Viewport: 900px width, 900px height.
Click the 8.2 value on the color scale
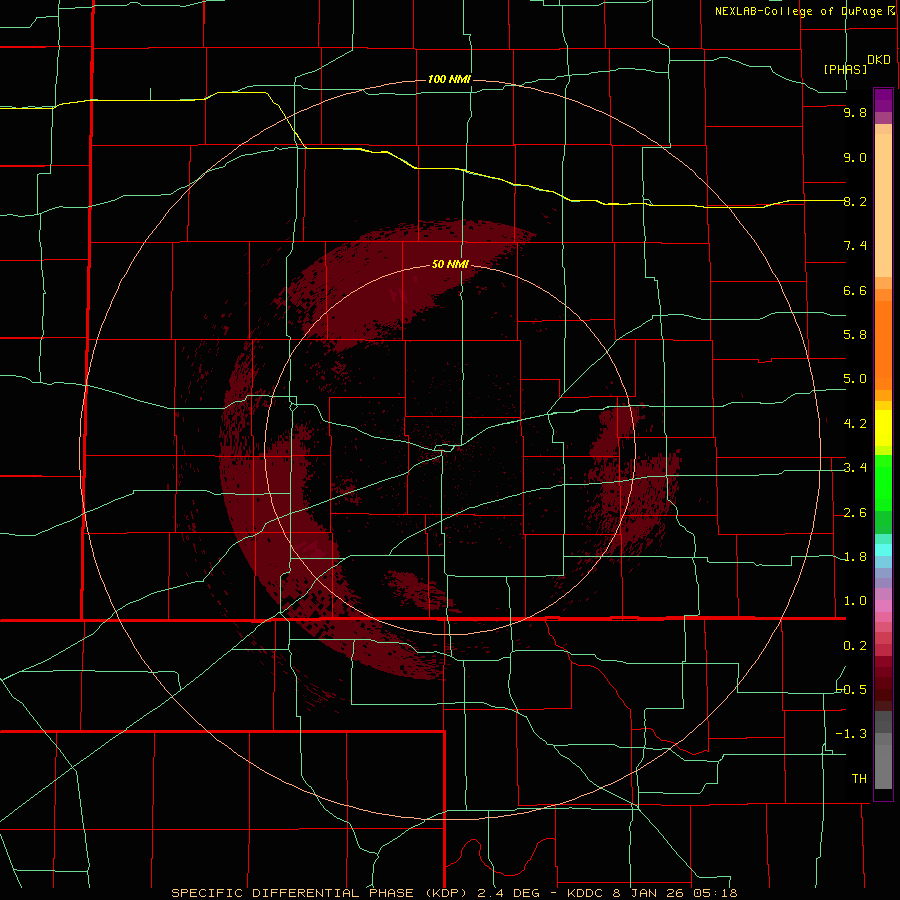click(x=855, y=201)
